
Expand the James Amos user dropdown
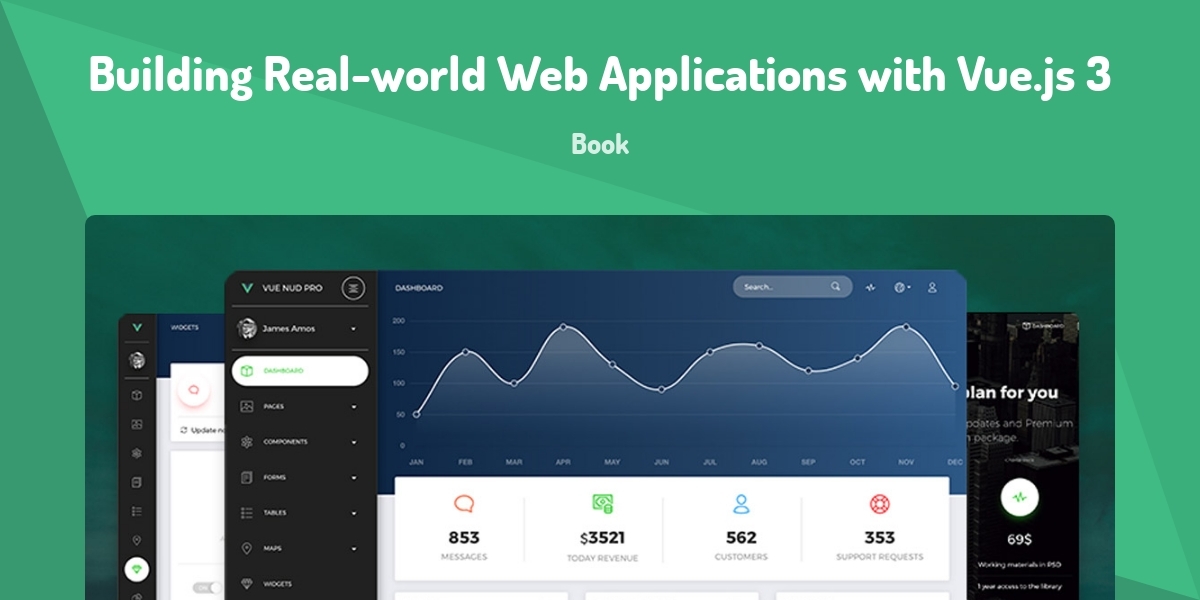[x=353, y=328]
